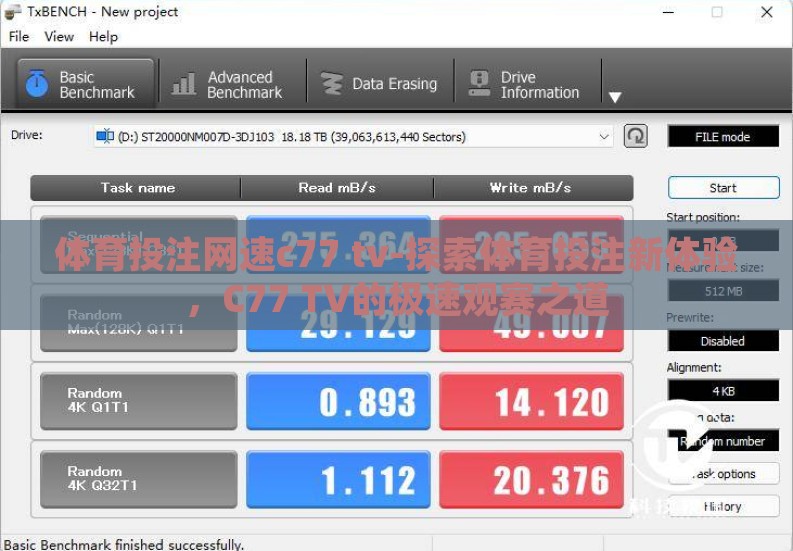Select the Random 4K Q1T1 task

pyautogui.click(x=139, y=401)
